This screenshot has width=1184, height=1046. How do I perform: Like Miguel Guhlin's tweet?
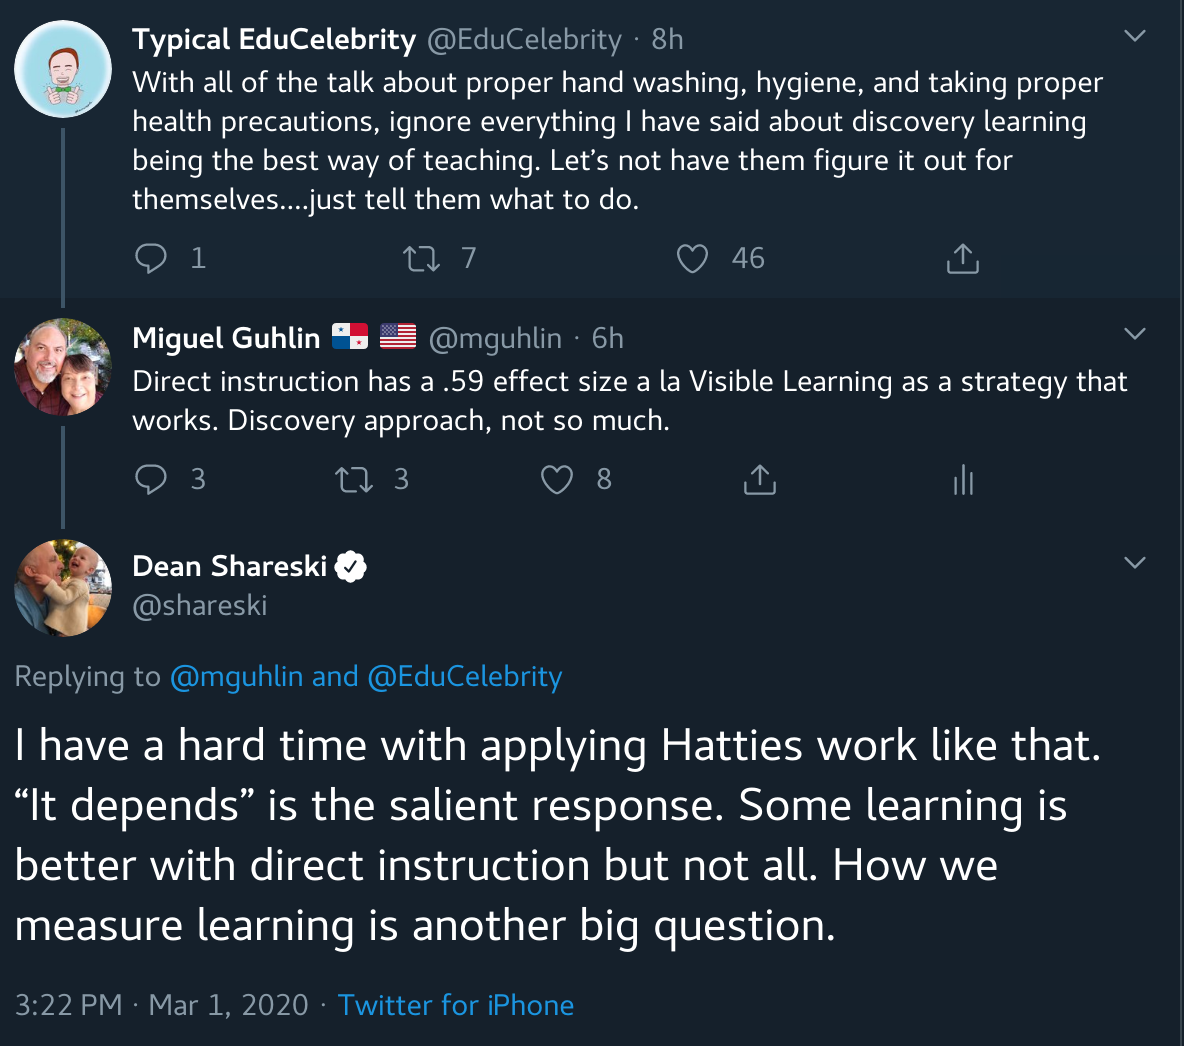(x=557, y=480)
